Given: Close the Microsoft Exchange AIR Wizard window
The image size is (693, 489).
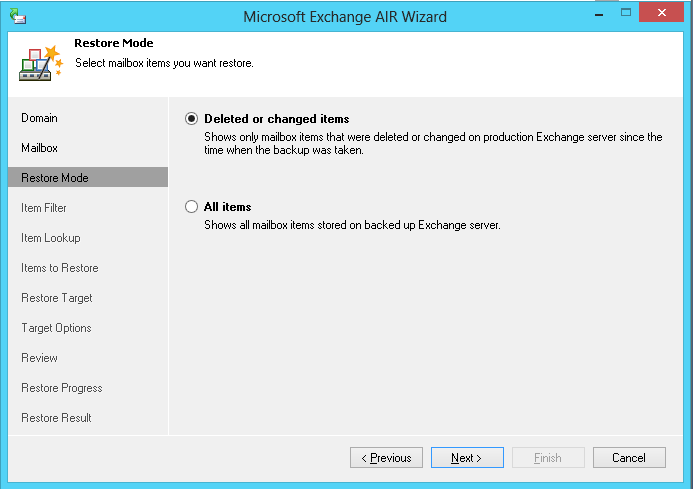Looking at the screenshot, I should click(x=662, y=12).
